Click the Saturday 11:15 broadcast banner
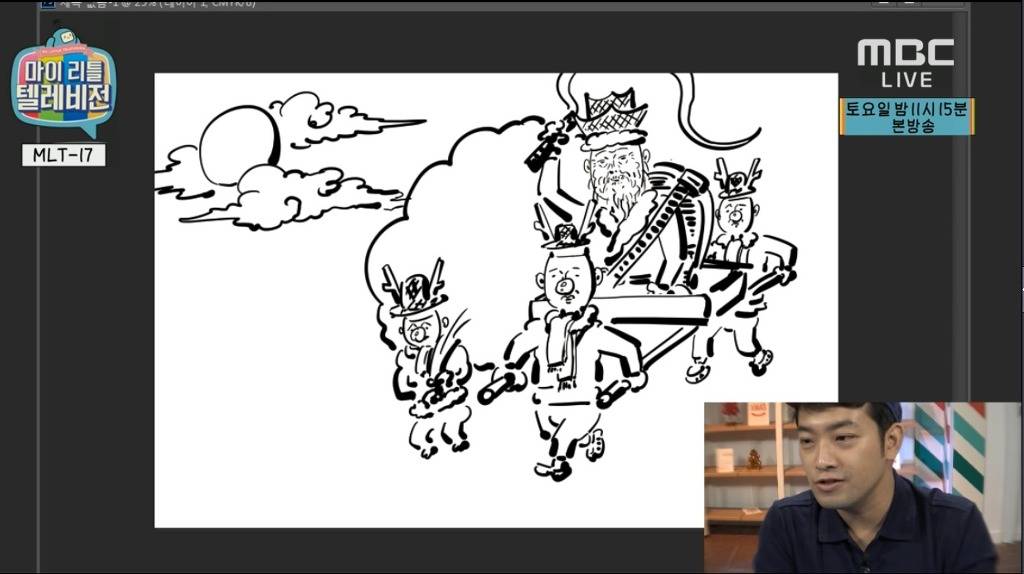Image resolution: width=1024 pixels, height=574 pixels. pyautogui.click(x=906, y=117)
